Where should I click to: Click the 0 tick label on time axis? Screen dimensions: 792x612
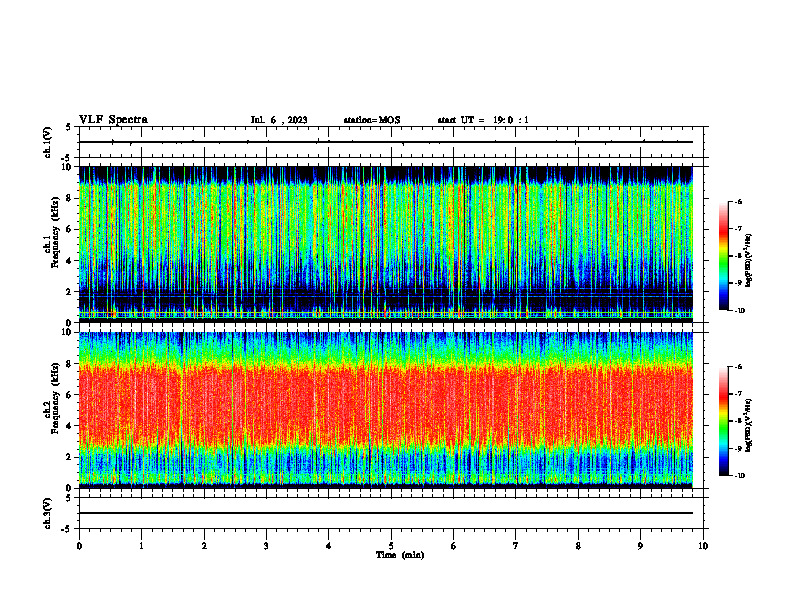(79, 546)
